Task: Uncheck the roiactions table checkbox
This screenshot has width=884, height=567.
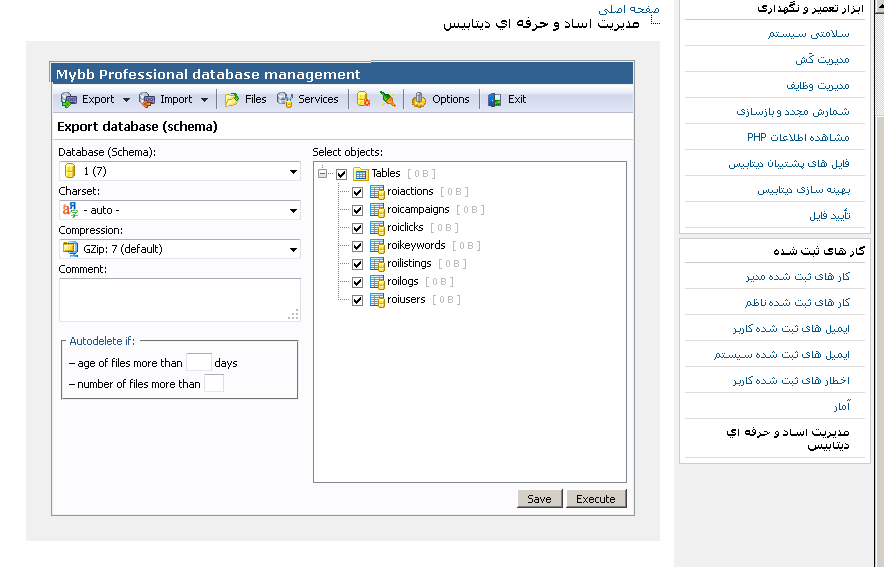Action: [x=357, y=192]
